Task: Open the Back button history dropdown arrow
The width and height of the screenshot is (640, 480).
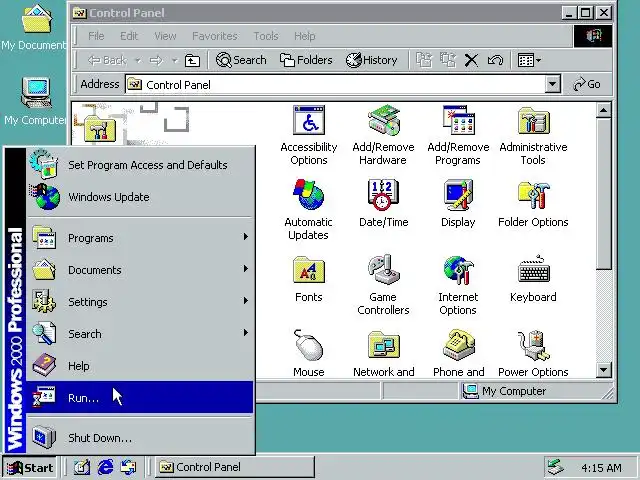Action: point(138,61)
